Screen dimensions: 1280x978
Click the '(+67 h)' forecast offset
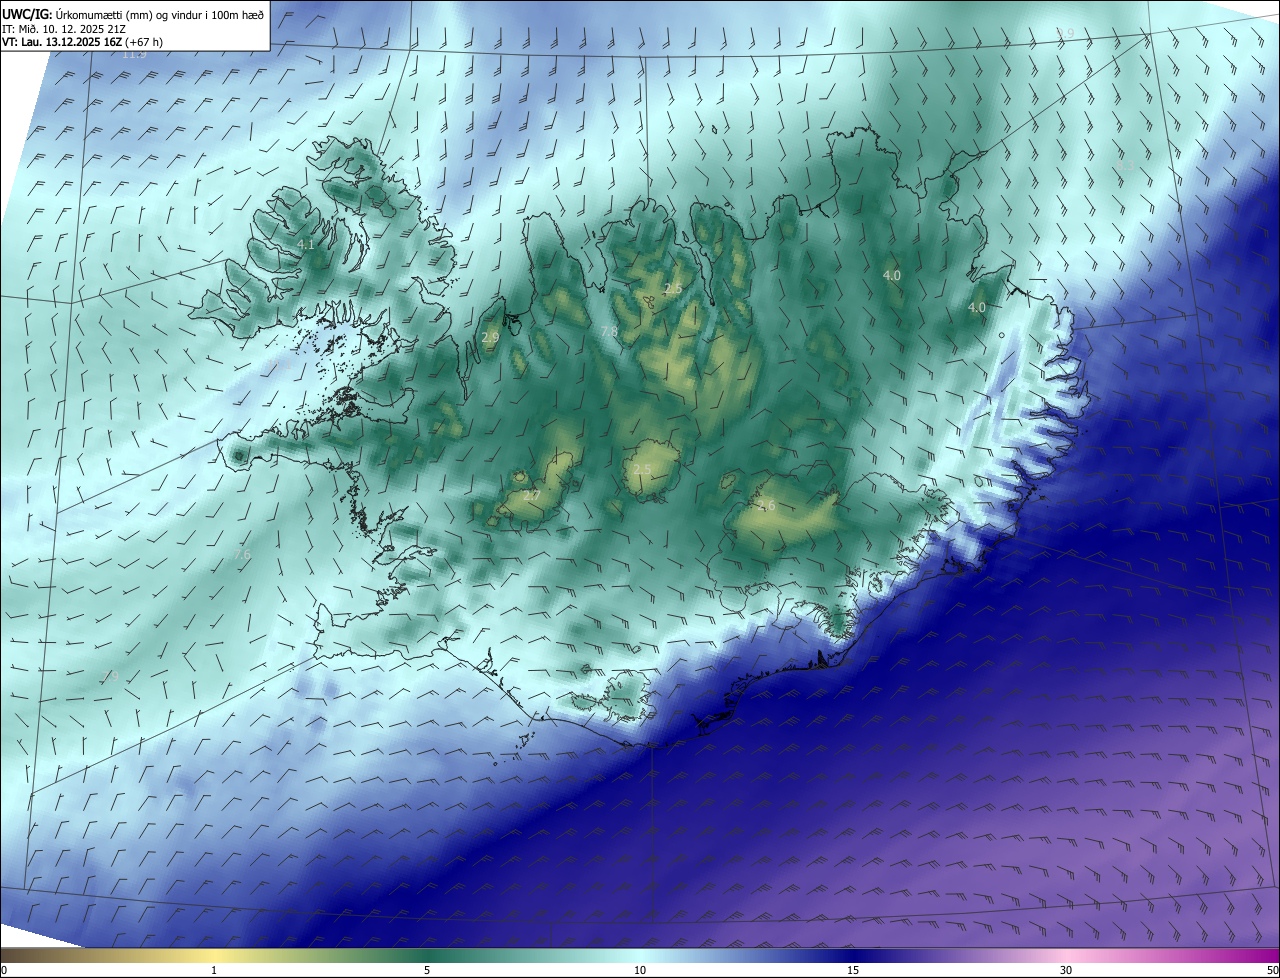point(144,42)
